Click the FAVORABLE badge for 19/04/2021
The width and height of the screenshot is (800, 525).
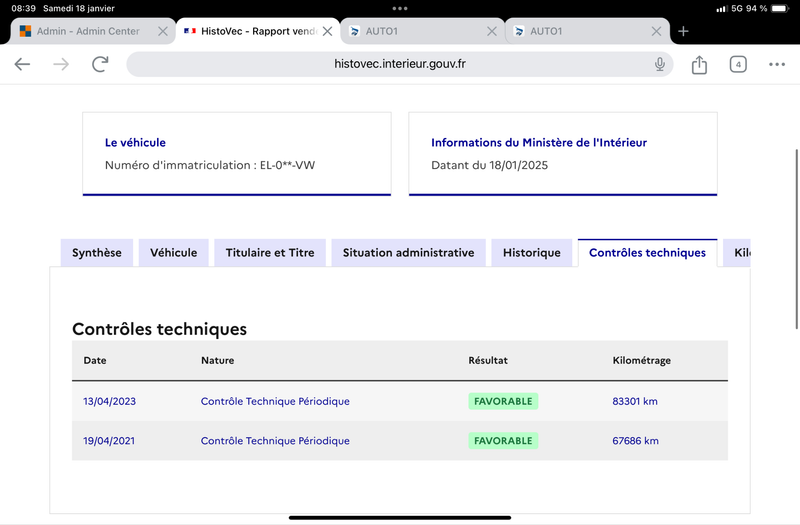pos(503,441)
